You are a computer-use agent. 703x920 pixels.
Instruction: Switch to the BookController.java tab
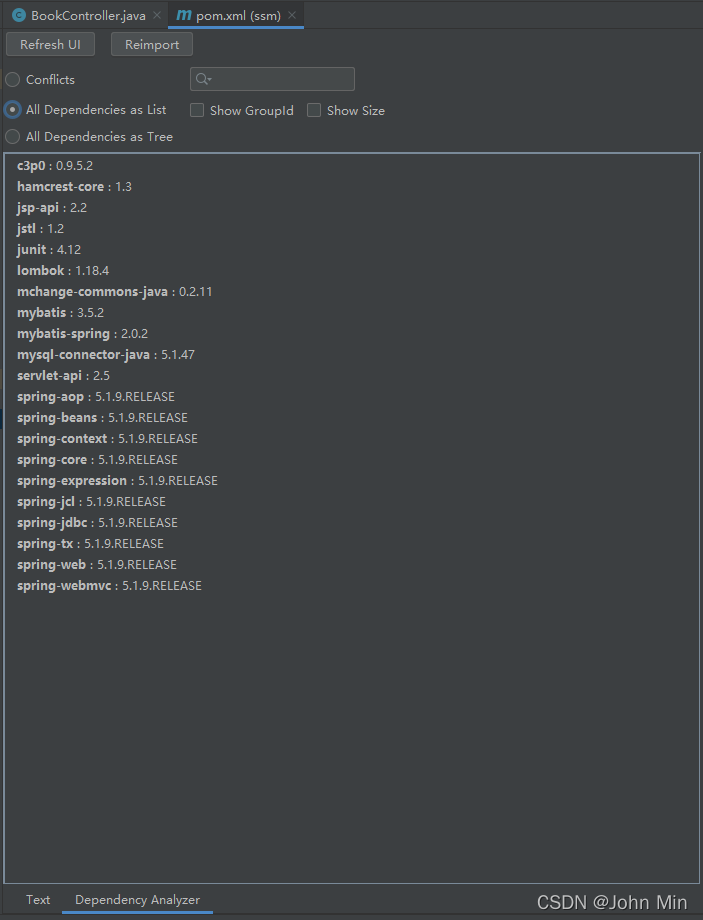(88, 15)
